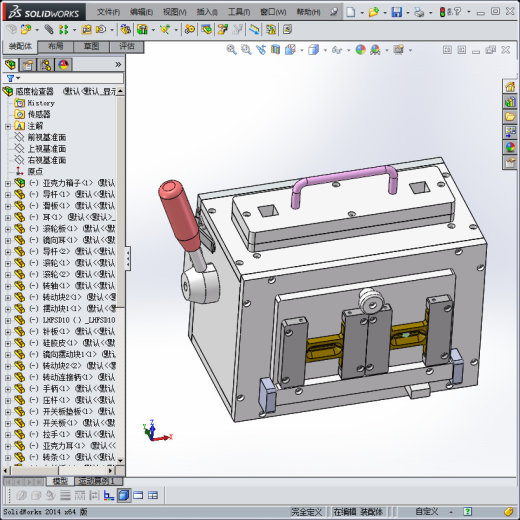Toggle the two view horizontal viewport button
520x520 pixels.
click(x=138, y=495)
